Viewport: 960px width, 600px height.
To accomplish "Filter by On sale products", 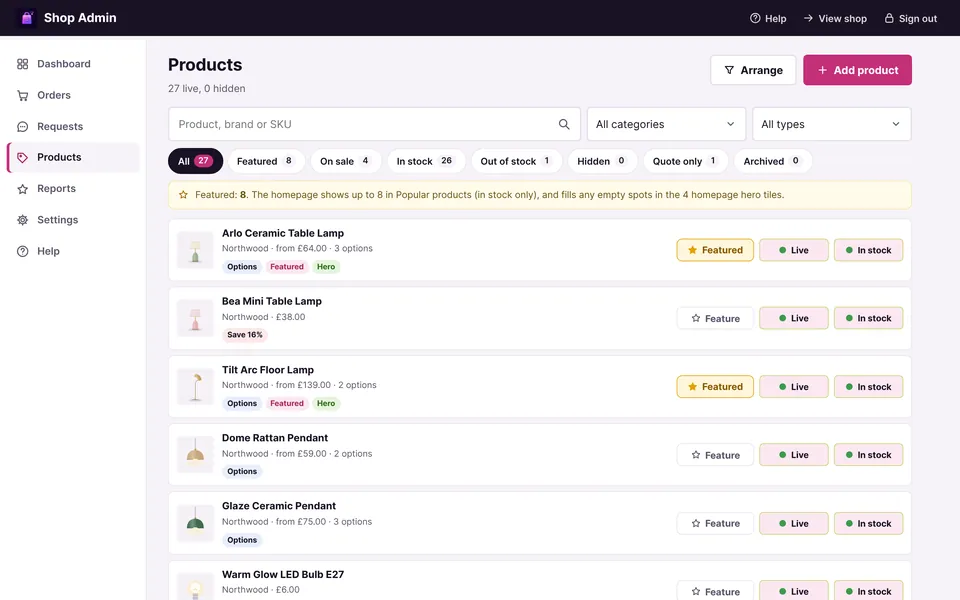I will (x=345, y=161).
